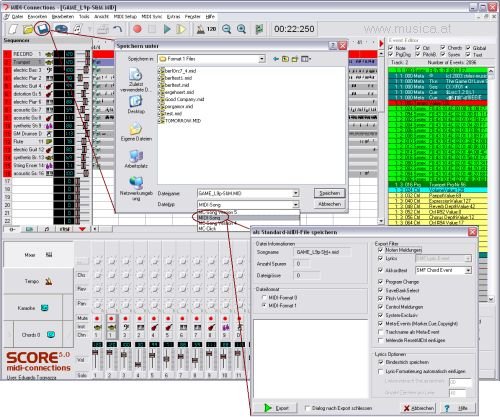Click the Tempo panel button
This screenshot has height=417, width=500.
coord(38,281)
